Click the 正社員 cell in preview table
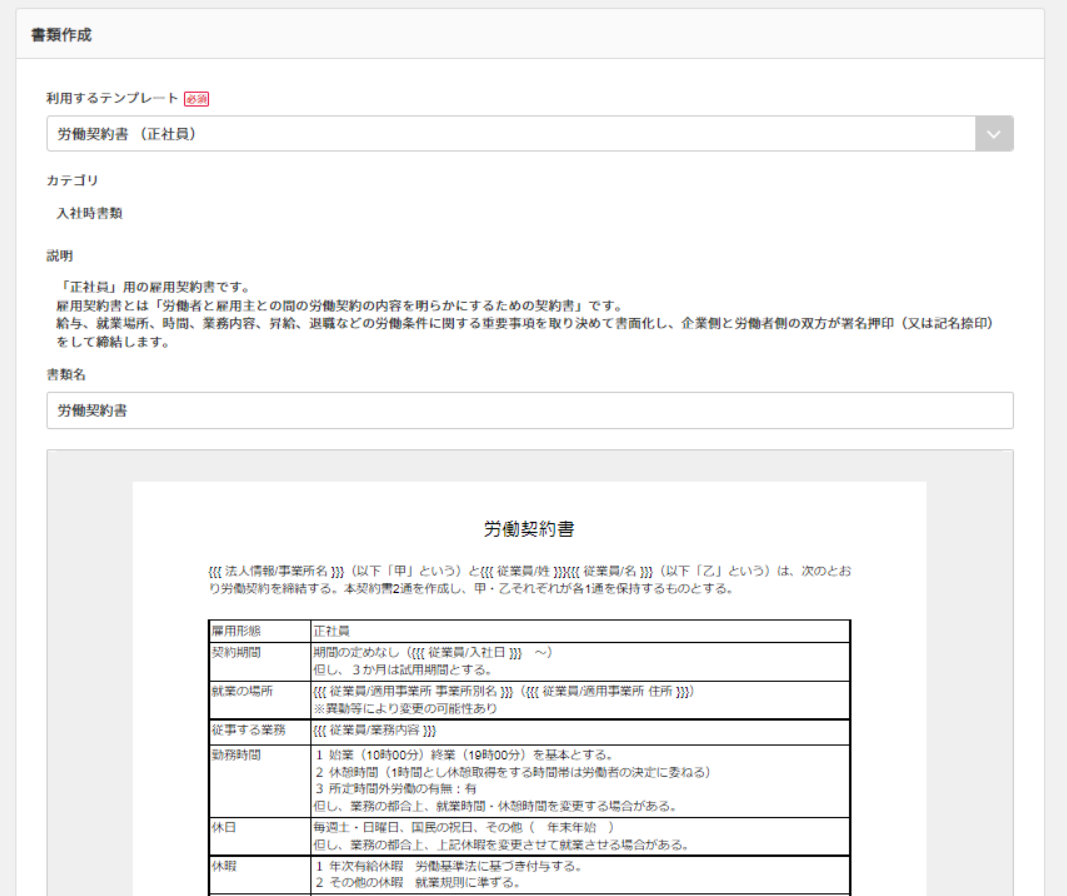1067x896 pixels. pyautogui.click(x=331, y=631)
